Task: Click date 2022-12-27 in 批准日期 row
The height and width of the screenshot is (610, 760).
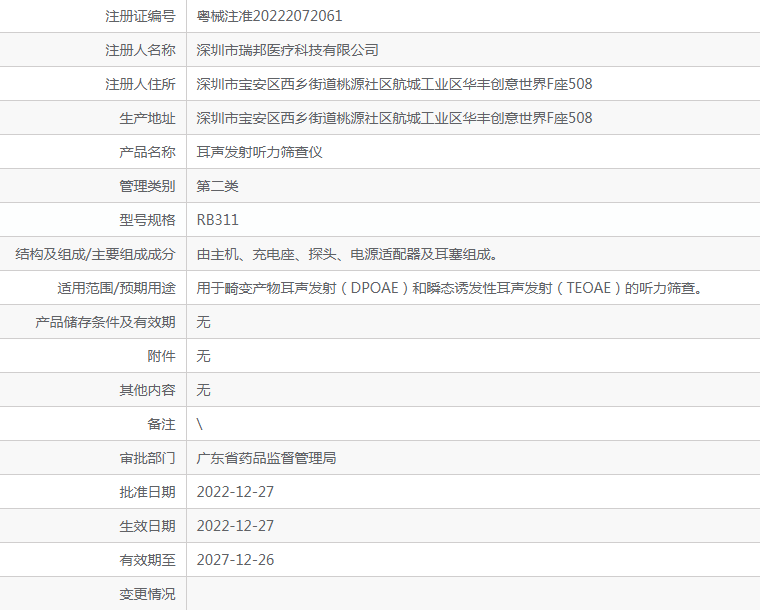Action: coord(235,492)
